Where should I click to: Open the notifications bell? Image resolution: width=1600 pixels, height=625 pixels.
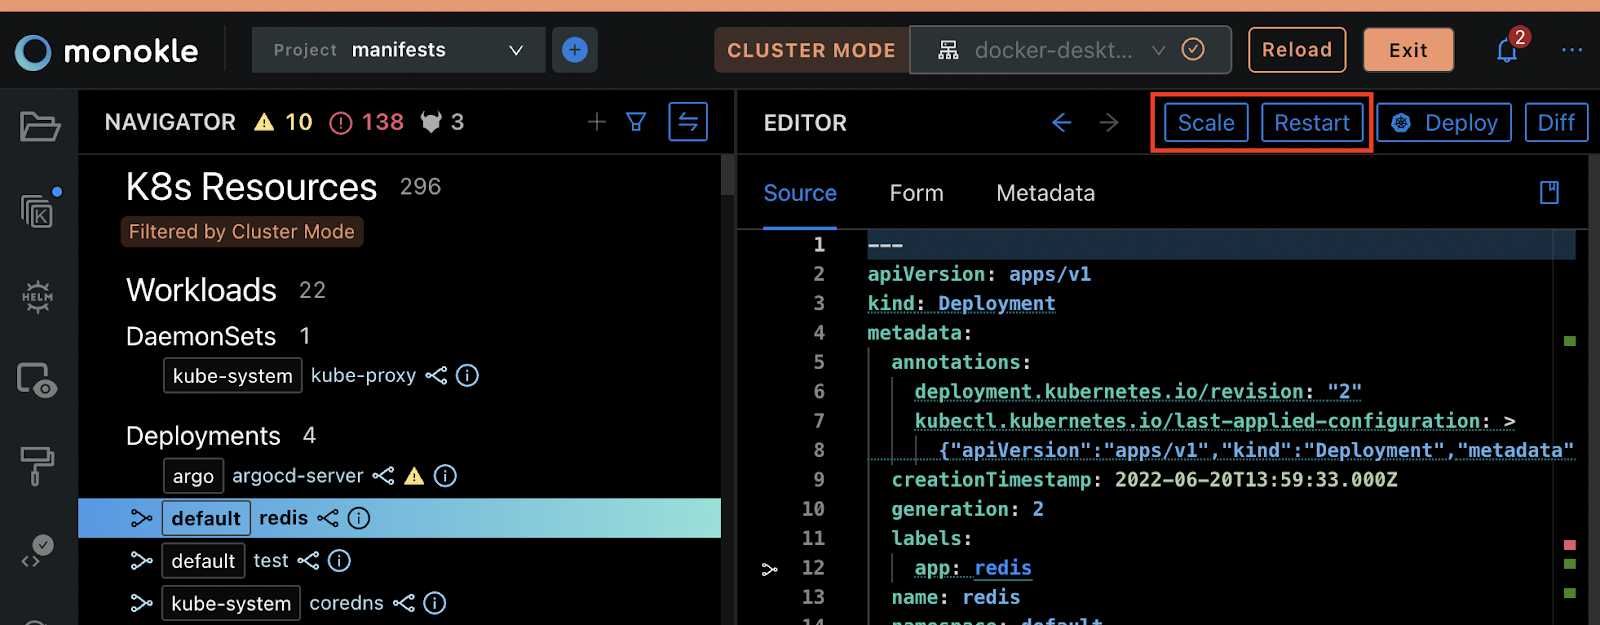pos(1507,50)
